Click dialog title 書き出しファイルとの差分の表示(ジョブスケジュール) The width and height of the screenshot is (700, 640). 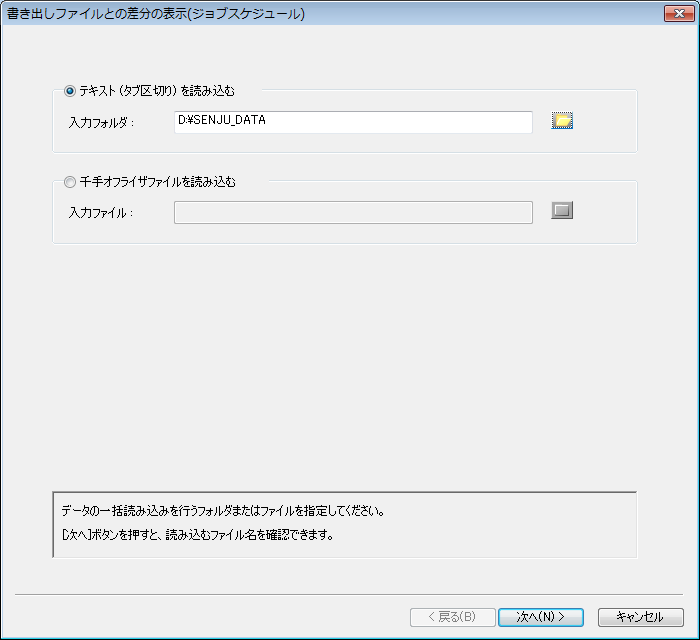(x=156, y=14)
